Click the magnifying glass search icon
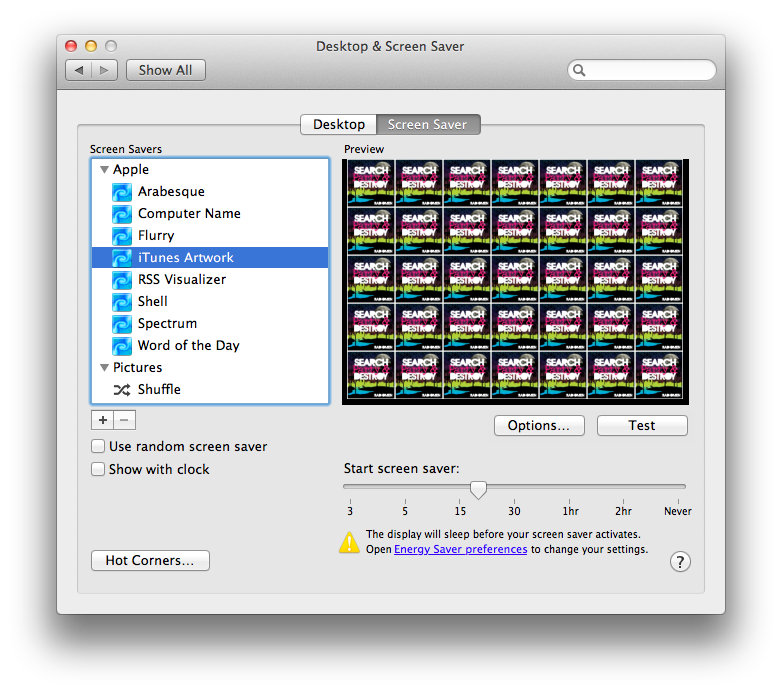This screenshot has height=693, width=782. pos(579,70)
